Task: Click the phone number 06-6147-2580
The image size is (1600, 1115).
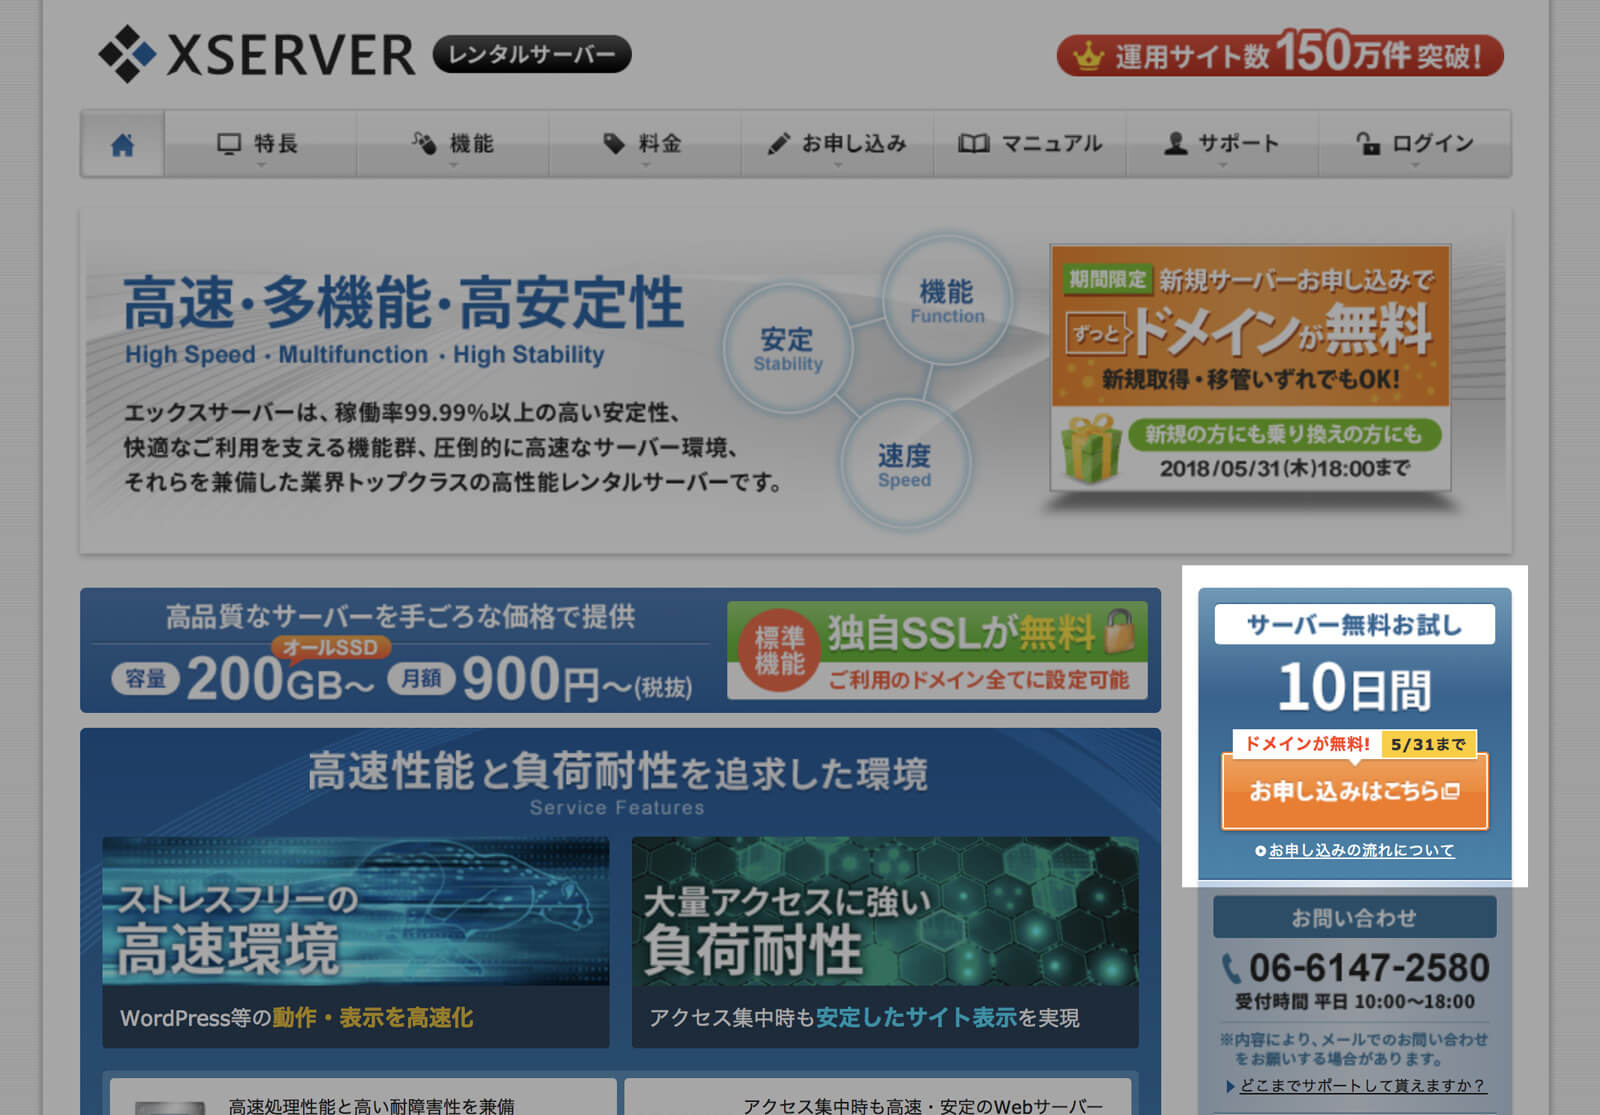Action: pos(1369,968)
